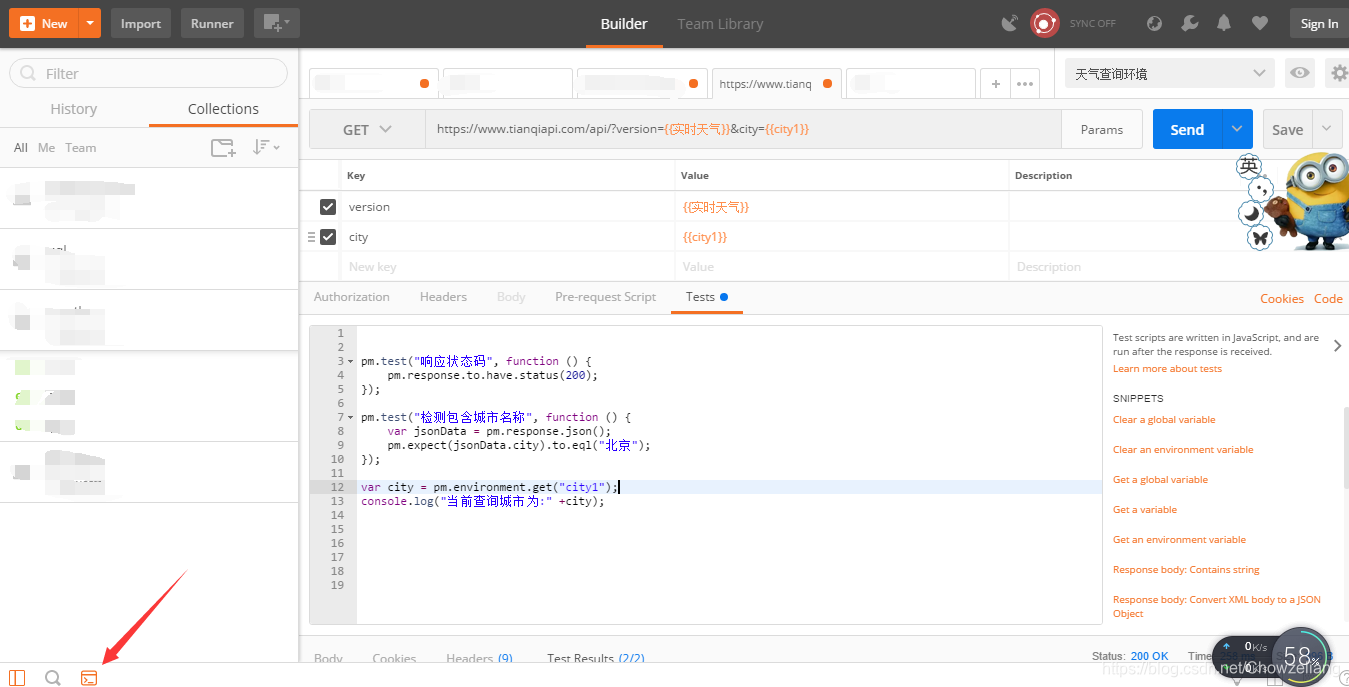Viewport: 1349px width, 687px height.
Task: Switch to the Builder tab
Action: (x=624, y=24)
